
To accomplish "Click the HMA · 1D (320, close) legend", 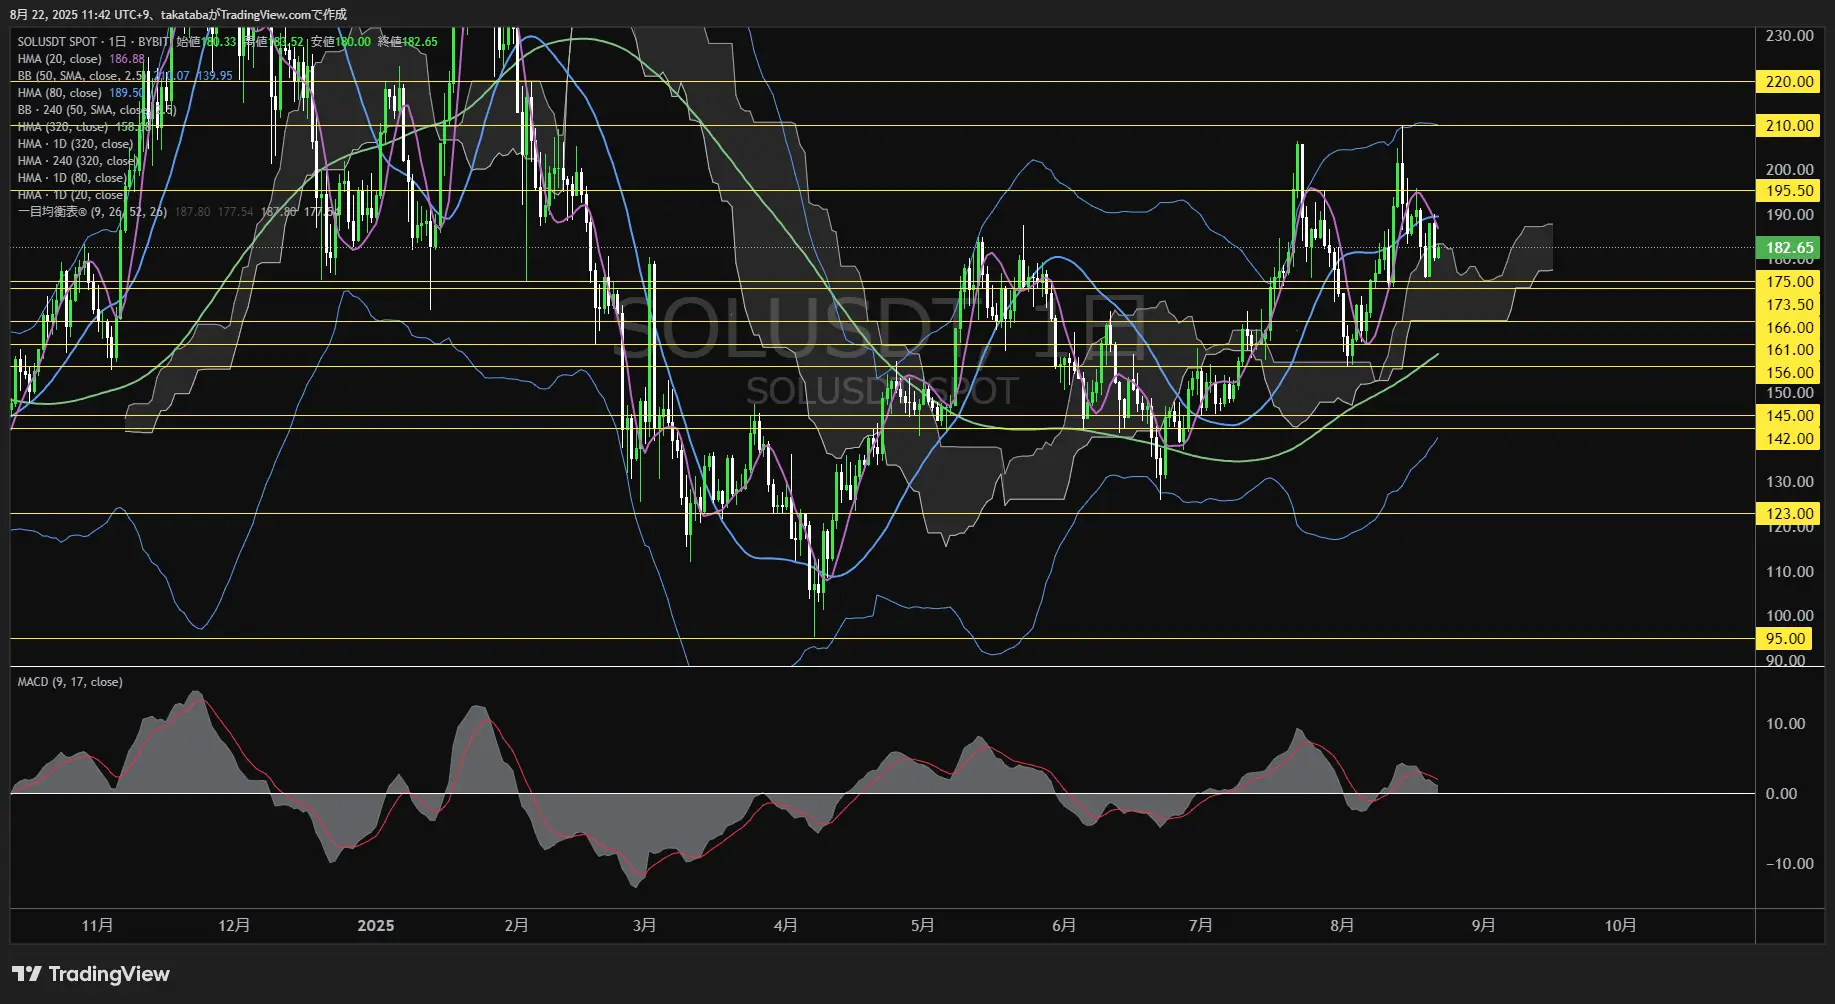I will click(75, 144).
